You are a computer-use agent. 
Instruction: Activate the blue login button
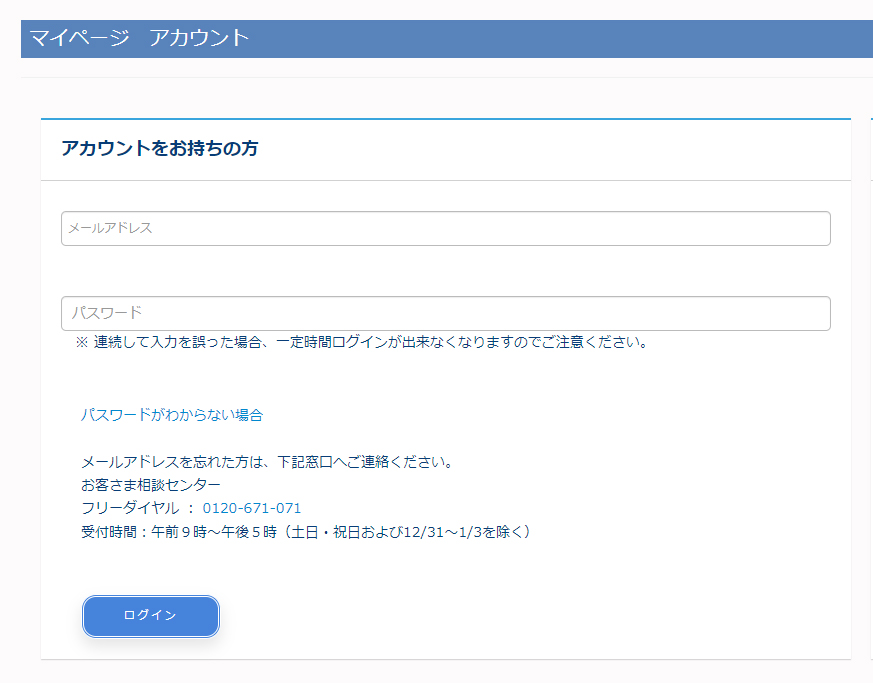click(150, 616)
